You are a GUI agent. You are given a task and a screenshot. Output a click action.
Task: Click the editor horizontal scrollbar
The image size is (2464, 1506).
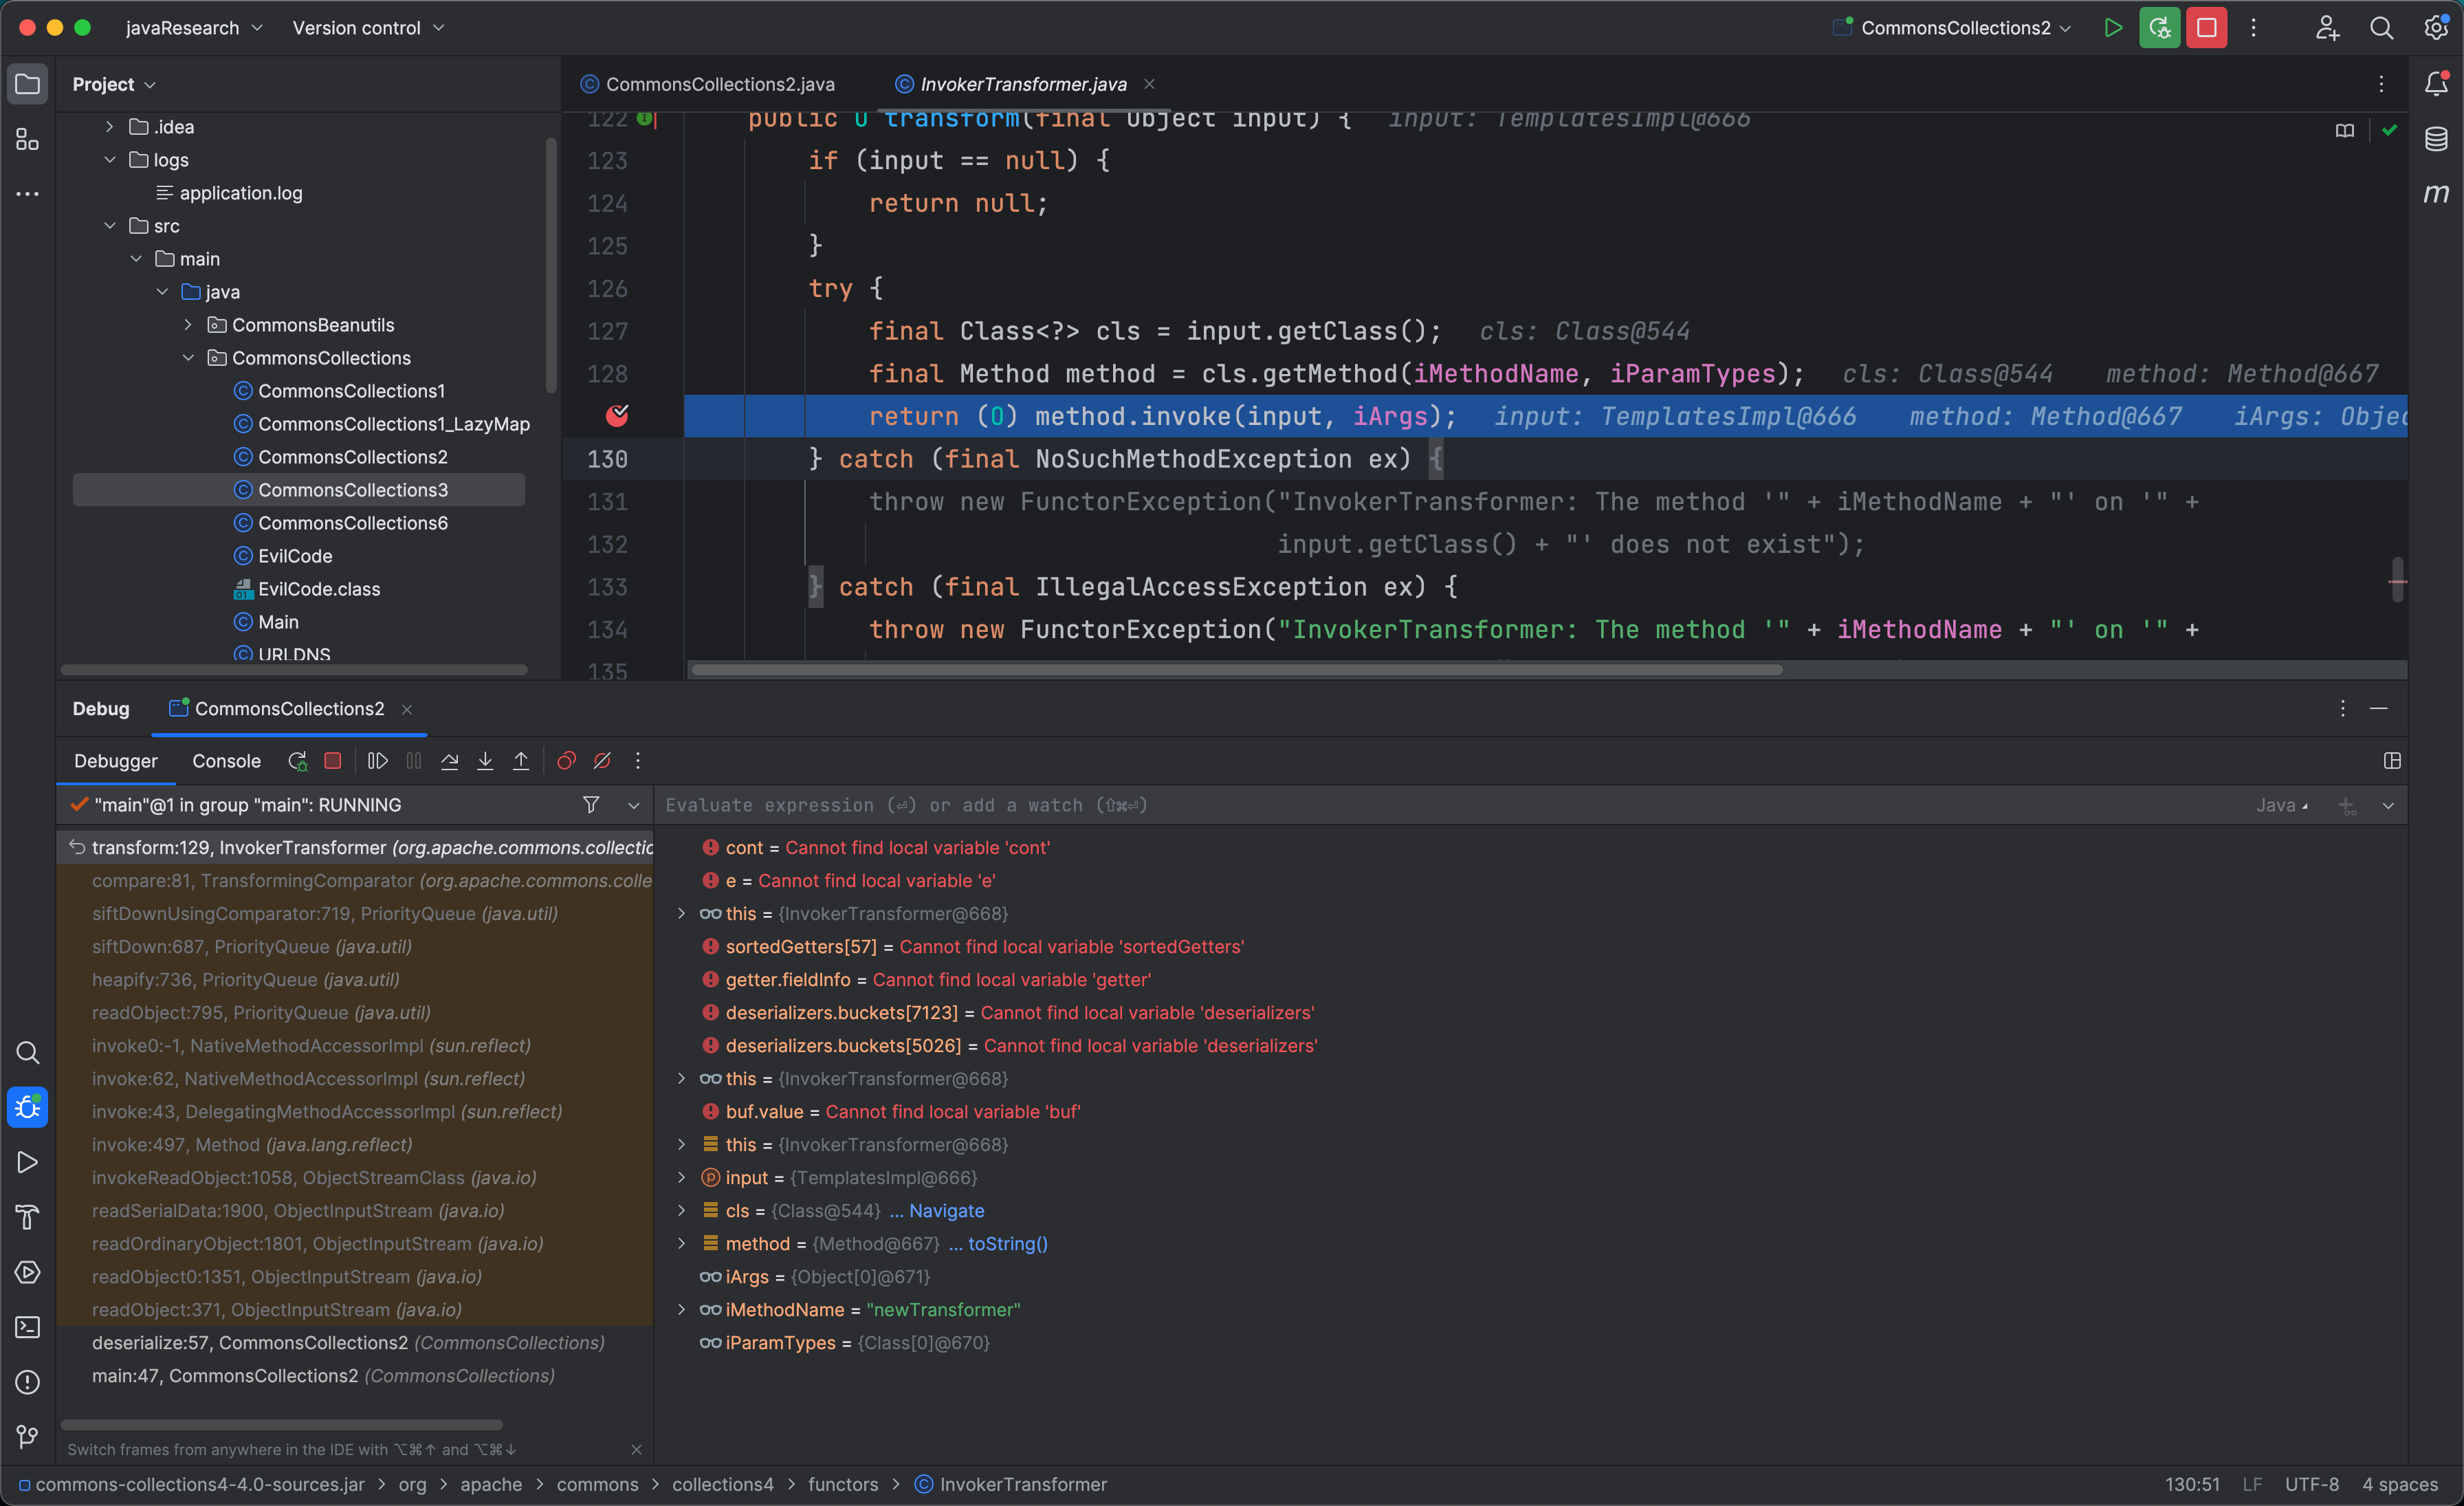click(x=1236, y=669)
